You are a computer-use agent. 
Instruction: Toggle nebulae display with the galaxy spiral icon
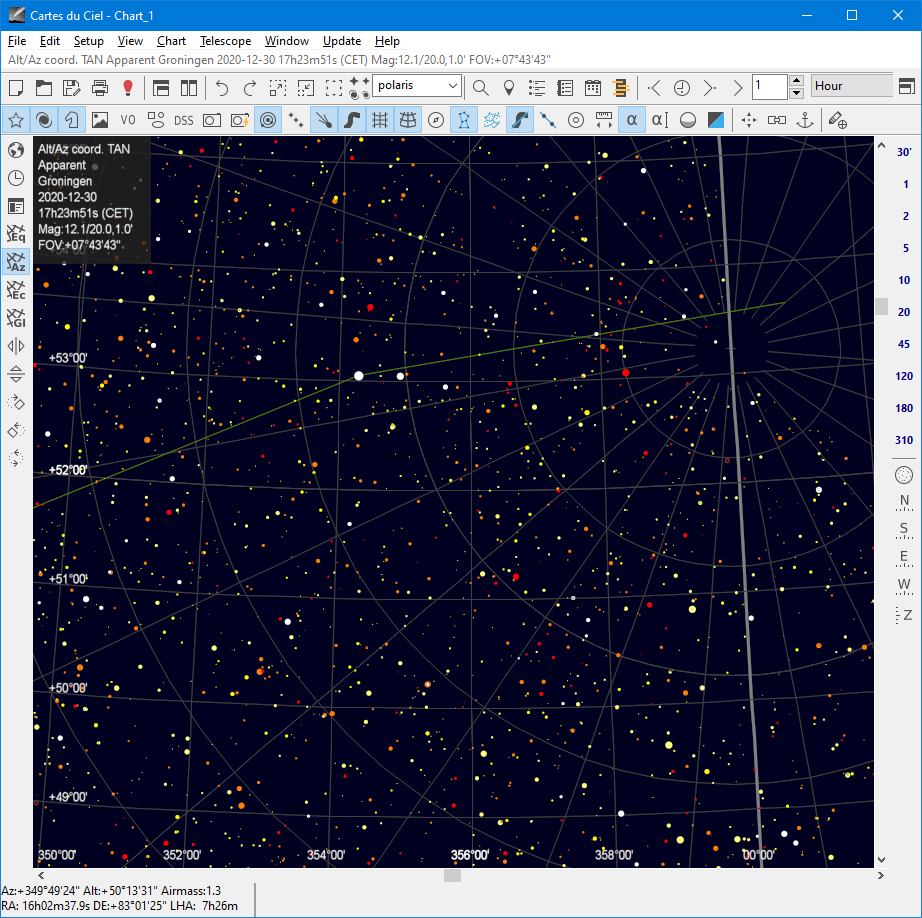coord(44,121)
